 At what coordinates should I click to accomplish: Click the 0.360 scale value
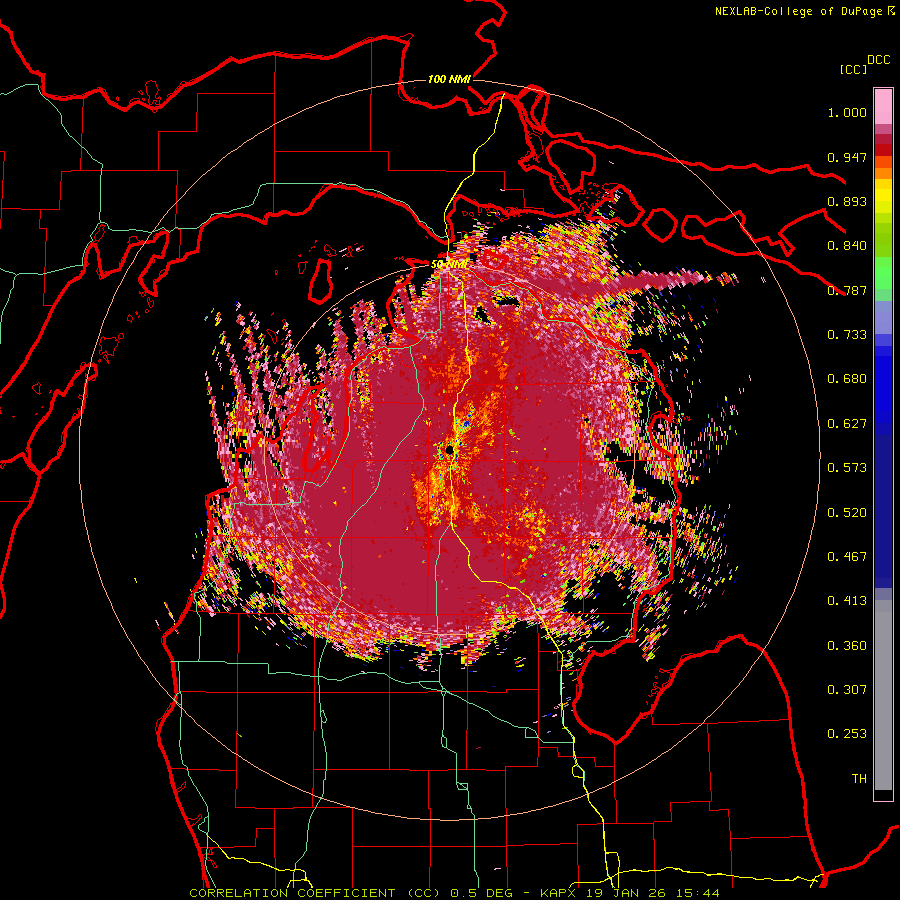click(847, 646)
